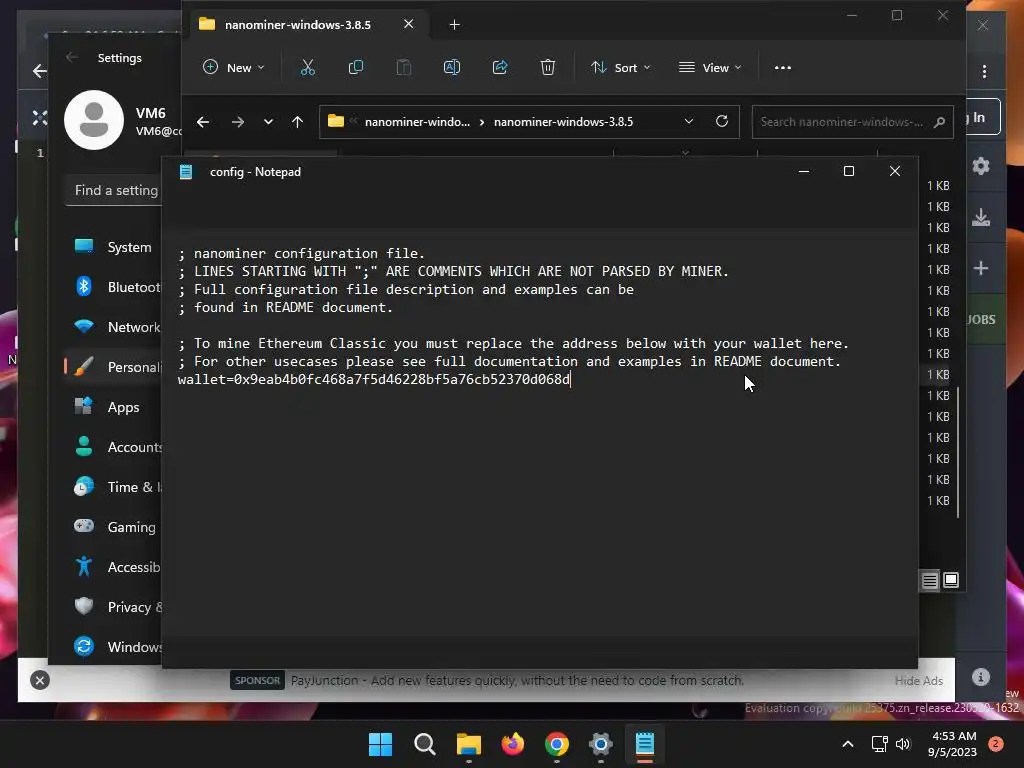
Task: Click the Copy icon in File Explorer toolbar
Action: point(356,67)
